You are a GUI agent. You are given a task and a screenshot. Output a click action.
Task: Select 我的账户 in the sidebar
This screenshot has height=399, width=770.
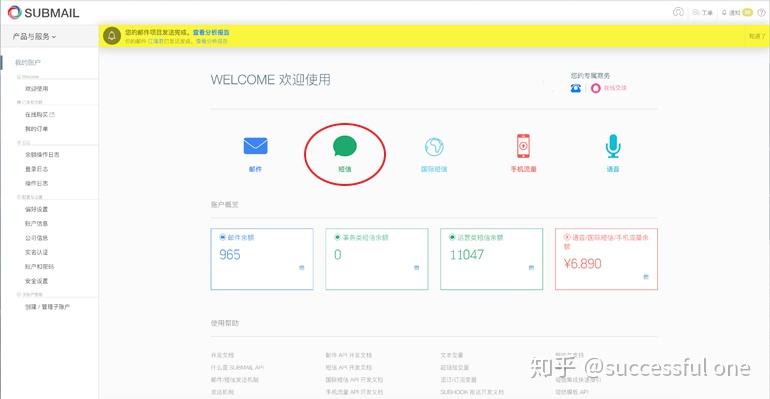(x=28, y=62)
